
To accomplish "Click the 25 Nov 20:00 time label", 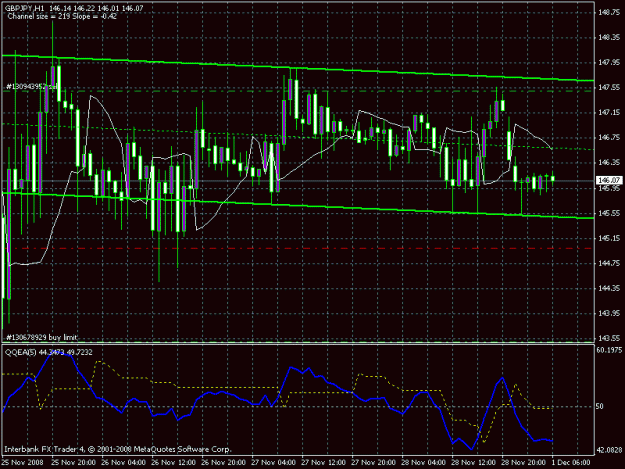I will click(x=74, y=463).
